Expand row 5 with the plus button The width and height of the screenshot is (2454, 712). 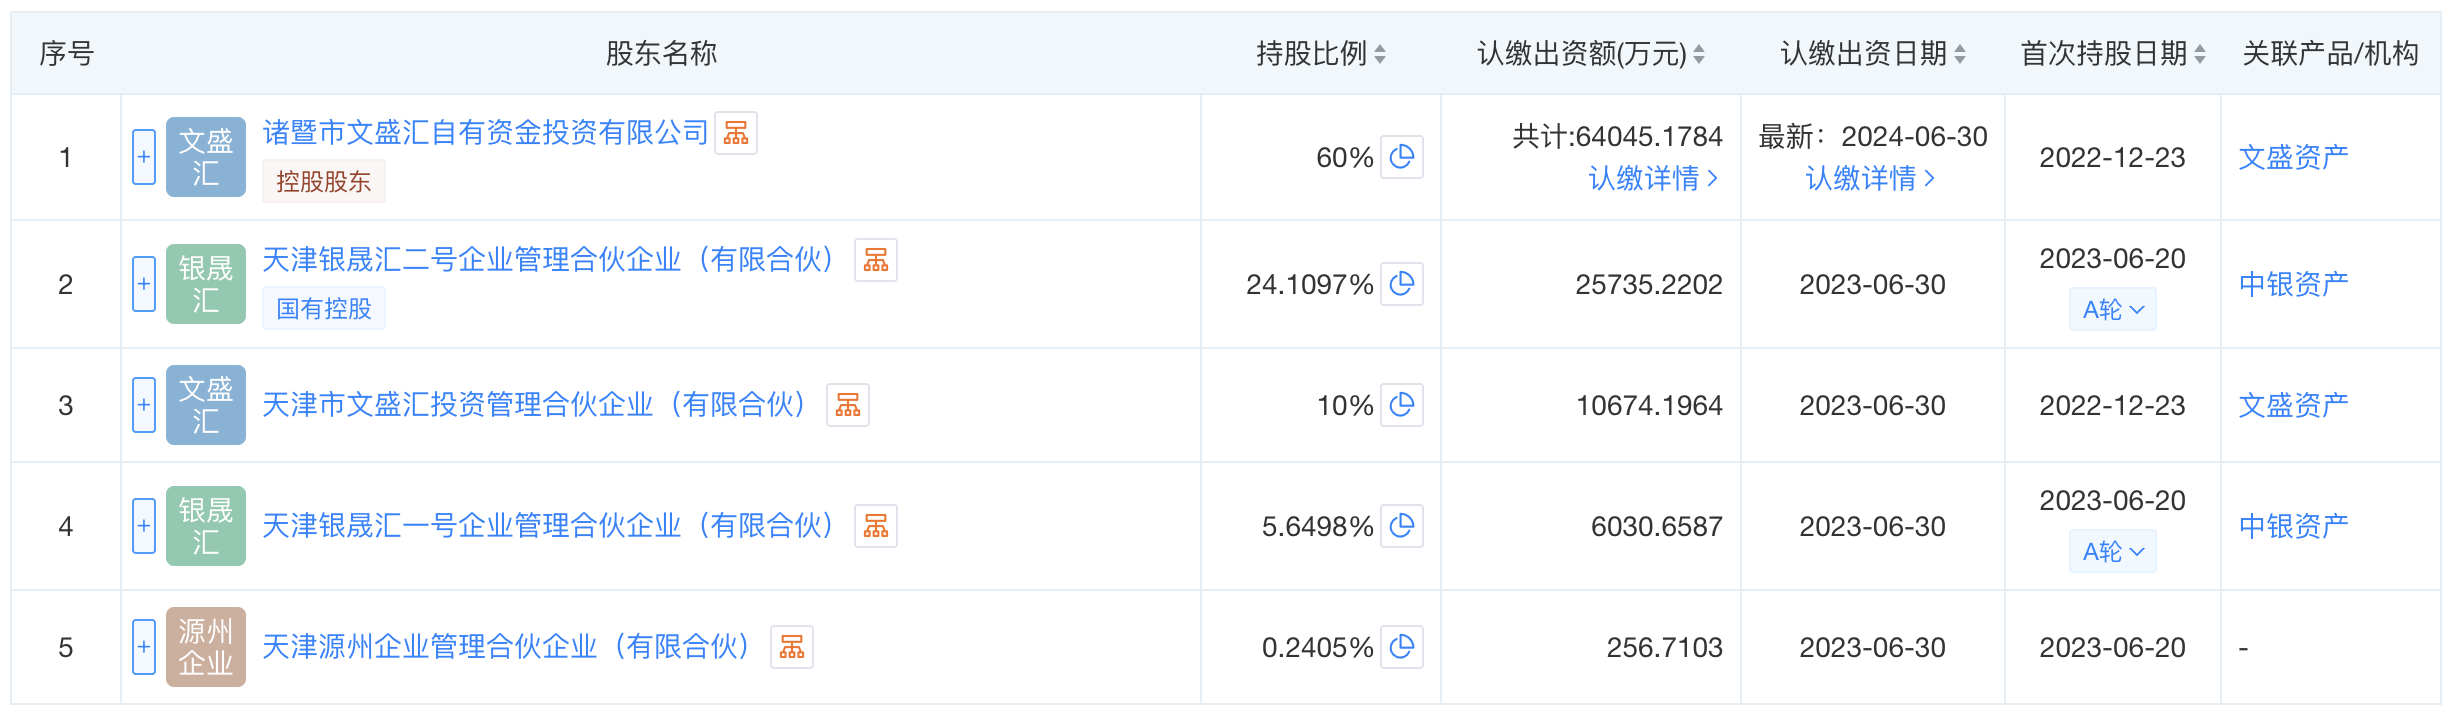click(144, 647)
